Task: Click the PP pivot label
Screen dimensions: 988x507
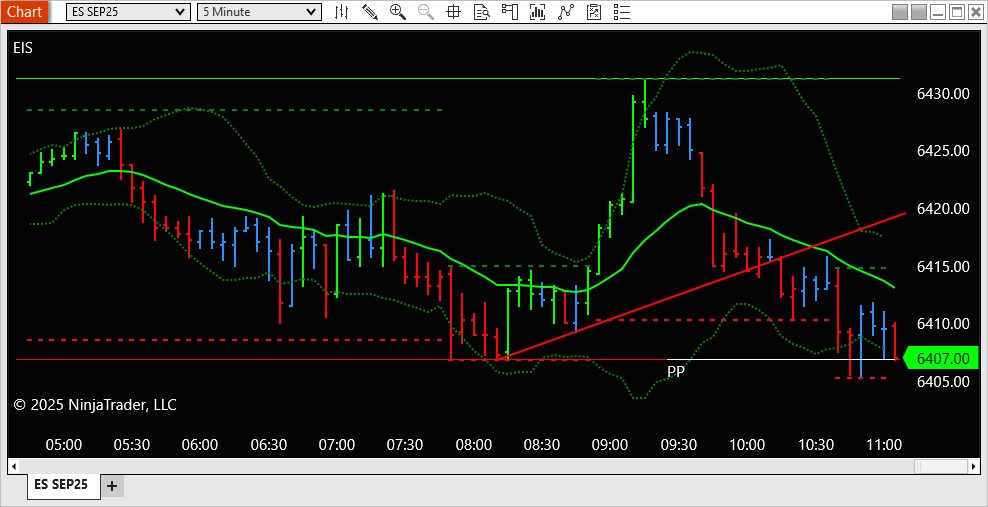Action: click(x=675, y=372)
